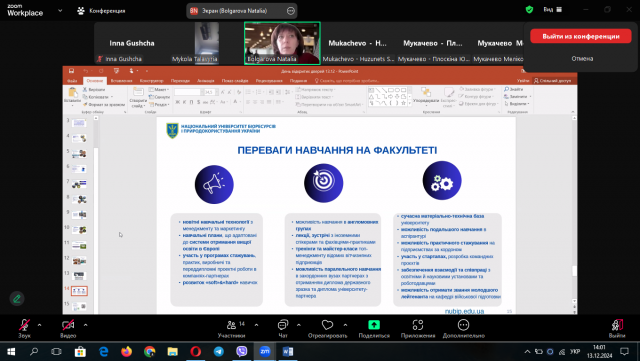
Task: Open the Дополнительно more options menu
Action: pos(463,328)
